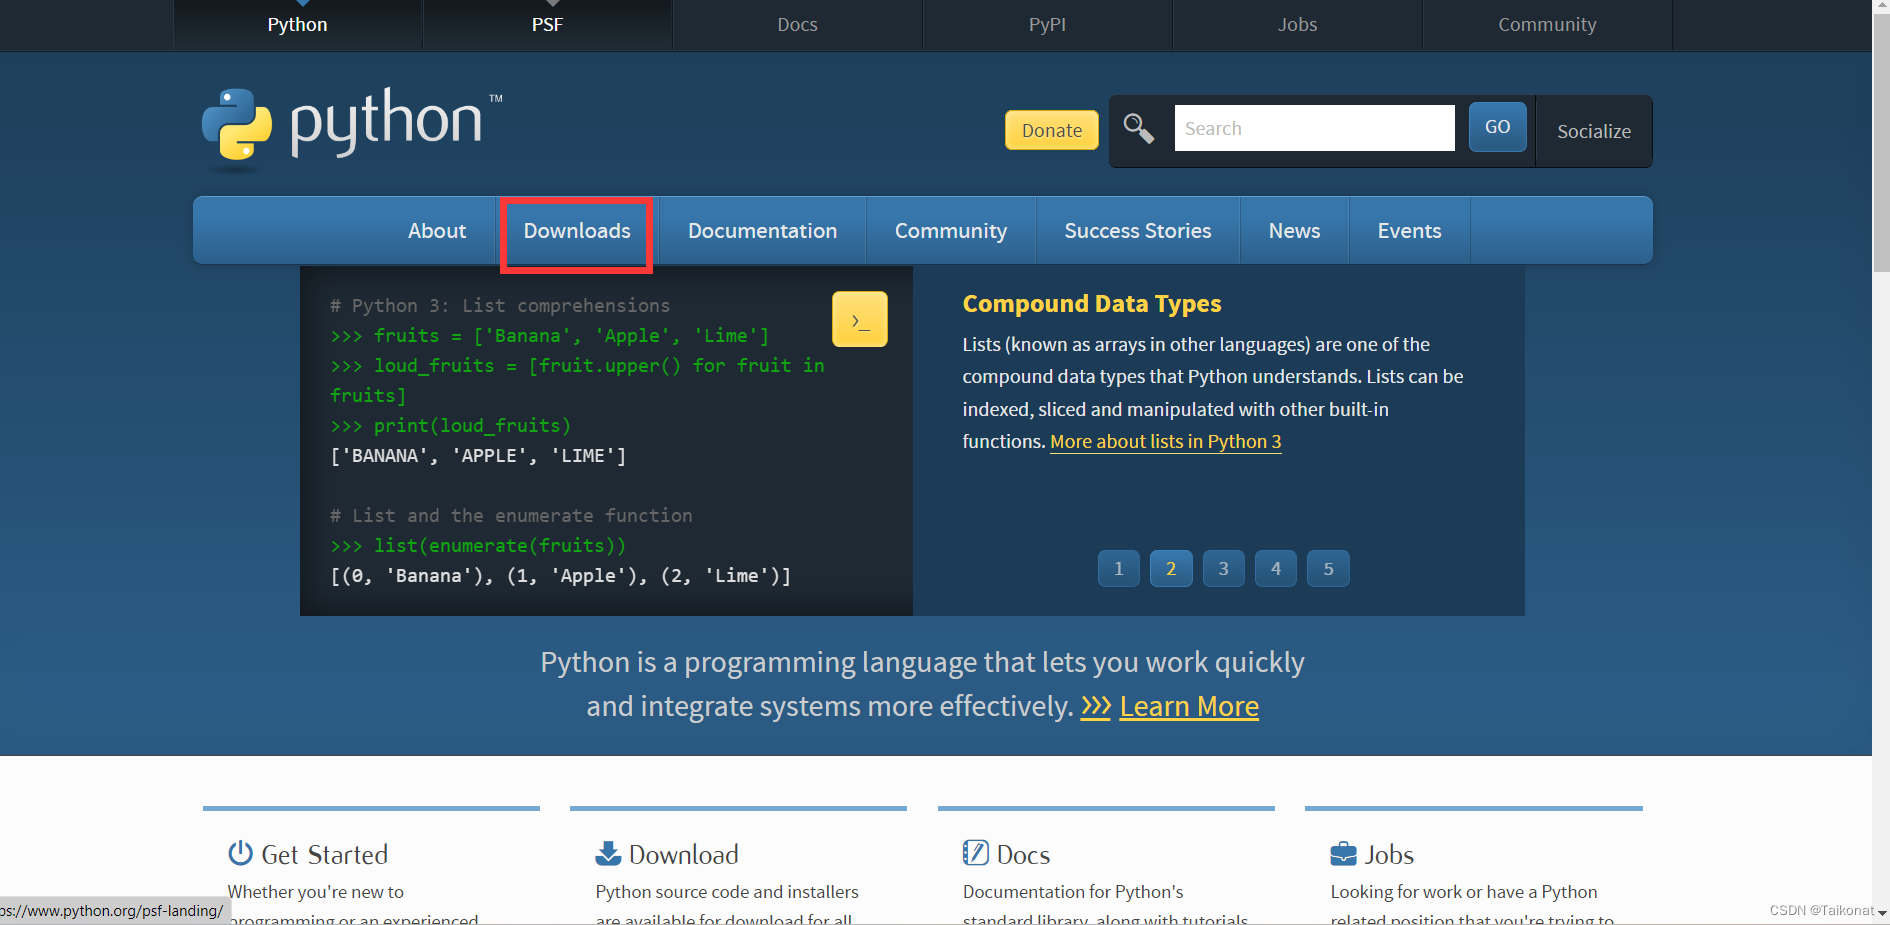1890x925 pixels.
Task: Open the Documentation menu
Action: click(763, 231)
